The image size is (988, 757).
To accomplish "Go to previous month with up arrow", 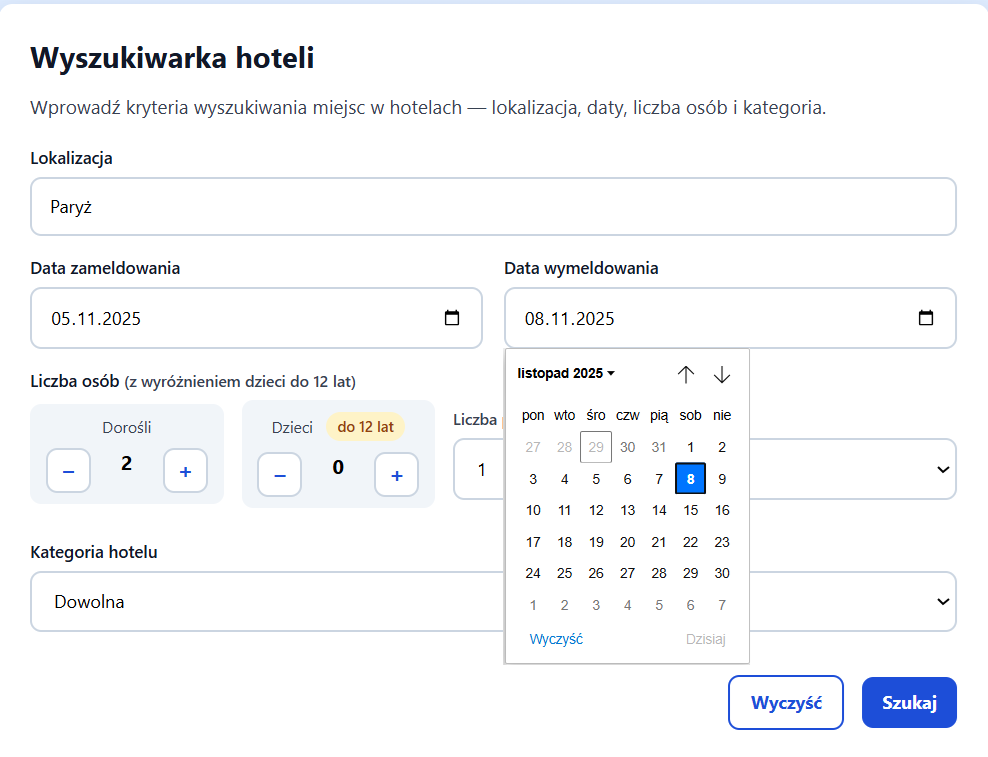I will pyautogui.click(x=685, y=374).
